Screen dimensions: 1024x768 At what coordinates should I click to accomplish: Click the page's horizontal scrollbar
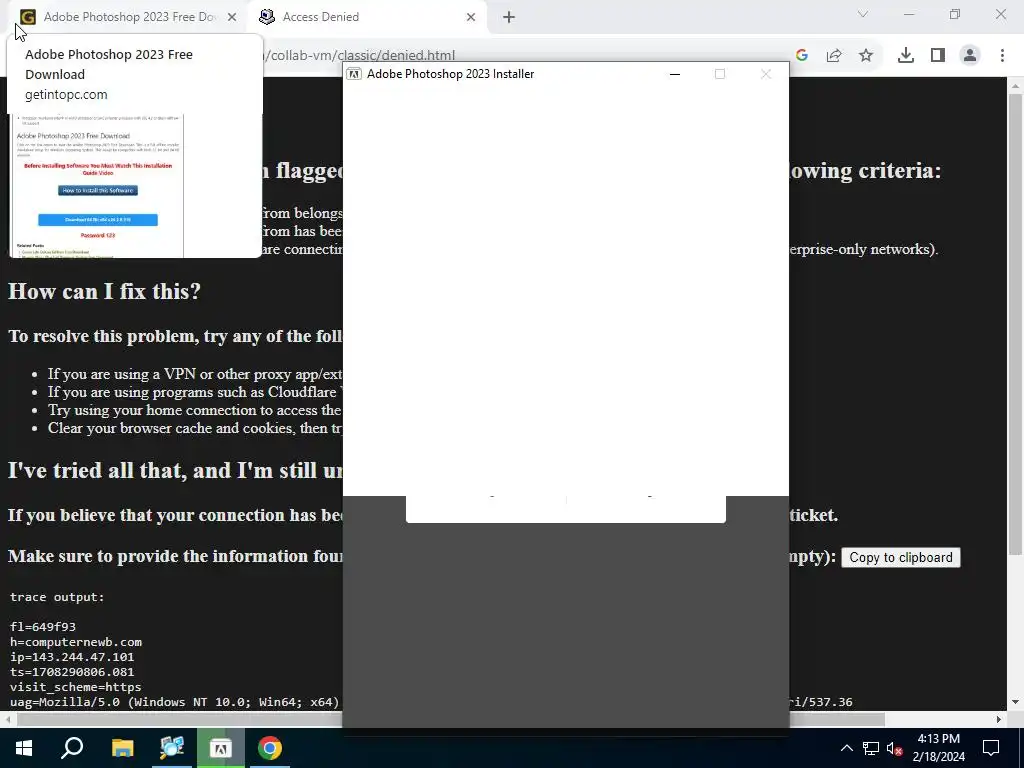coord(451,719)
